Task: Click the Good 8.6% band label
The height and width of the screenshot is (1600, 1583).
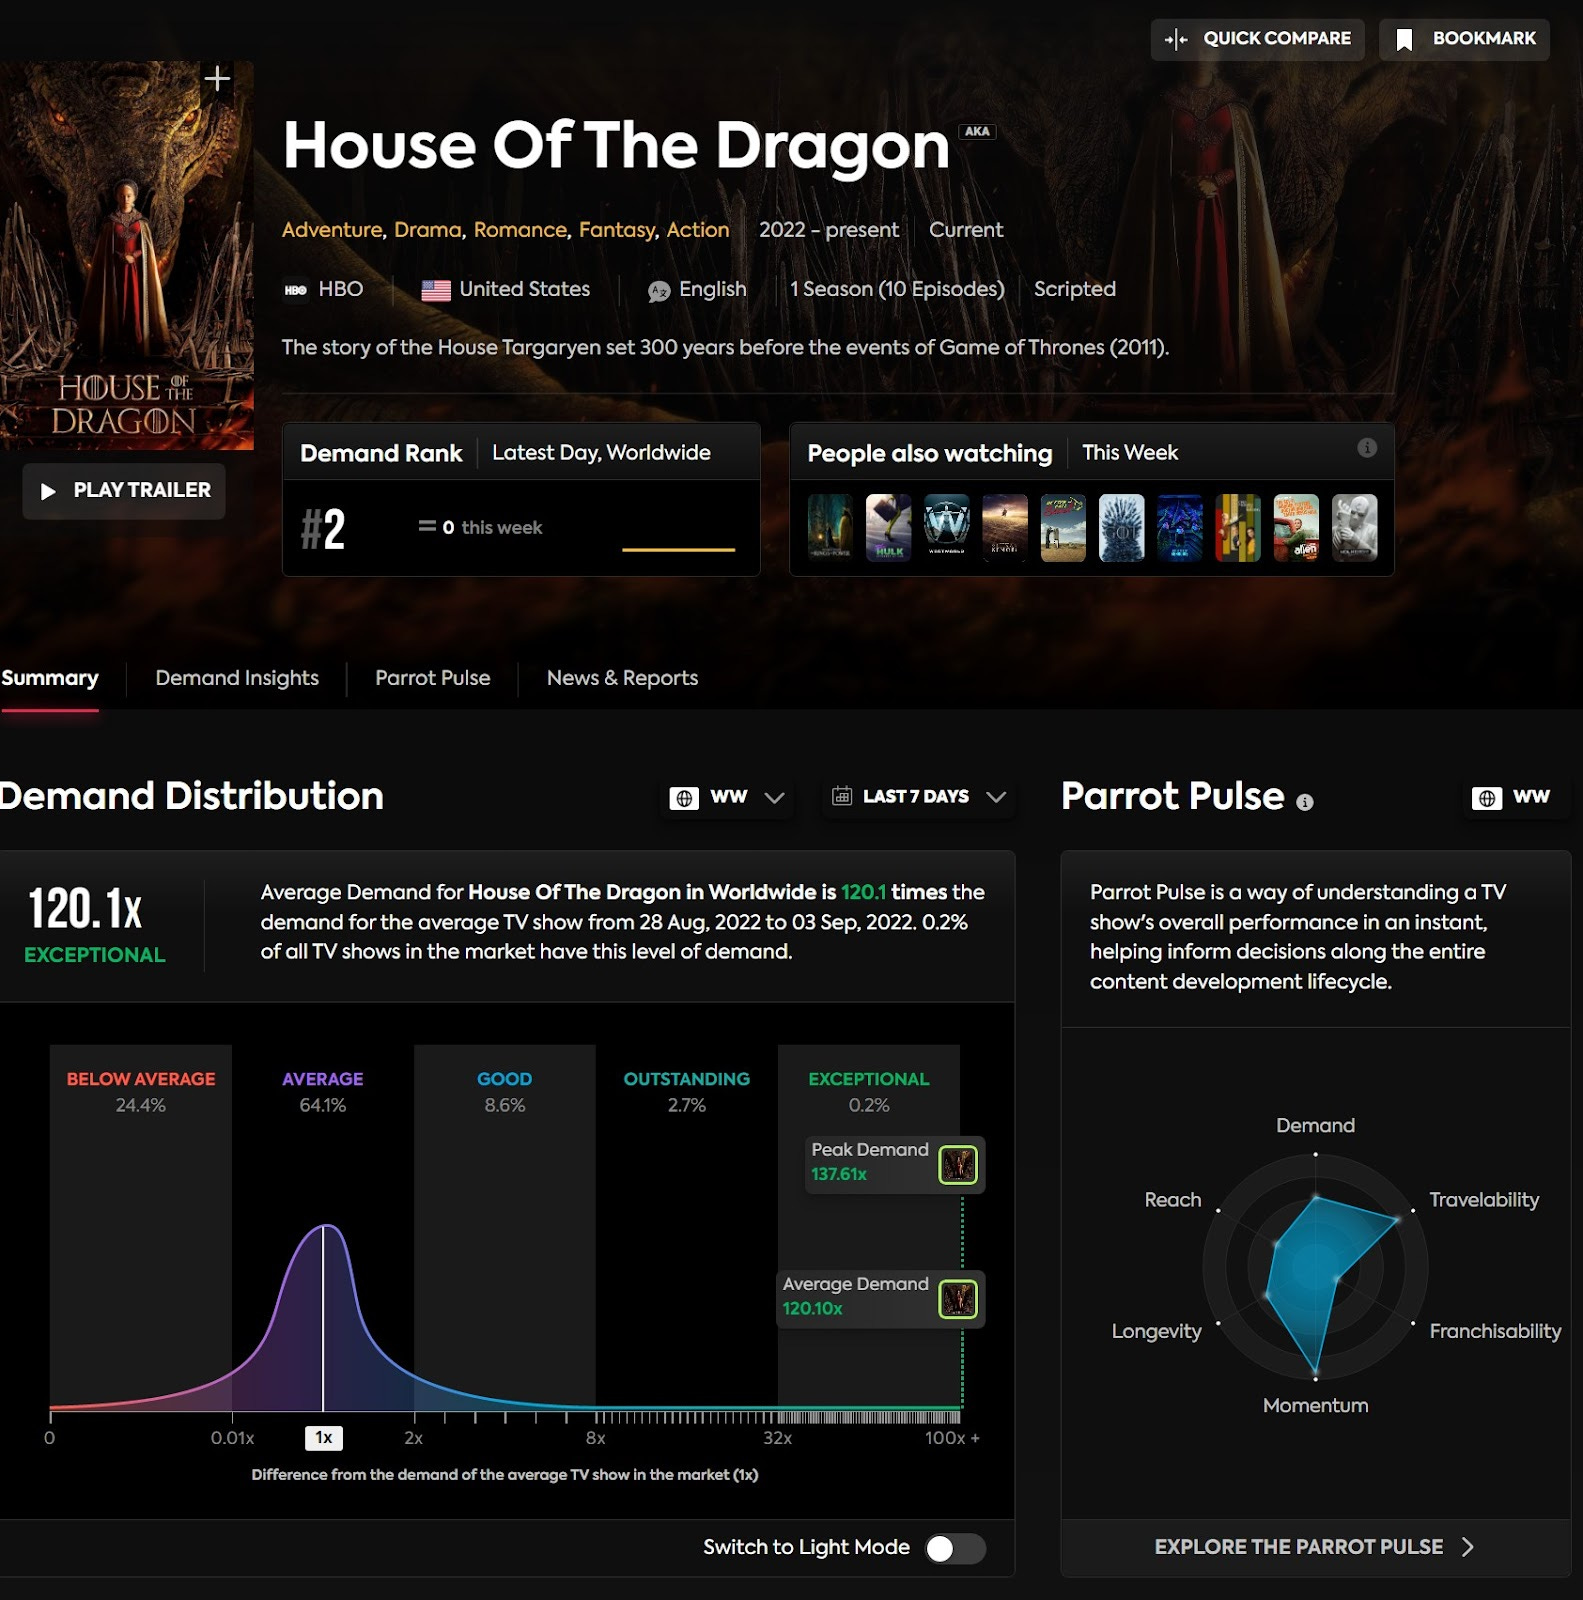Action: (504, 1092)
